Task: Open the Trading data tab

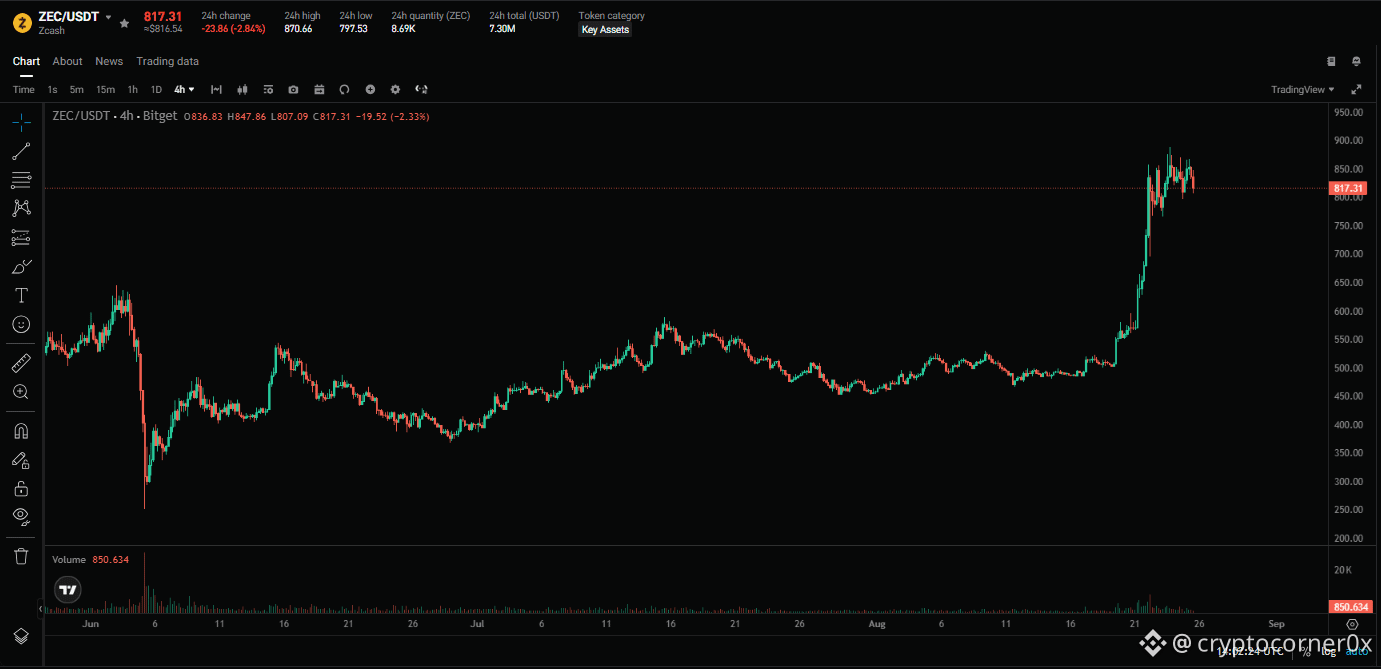Action: click(168, 61)
